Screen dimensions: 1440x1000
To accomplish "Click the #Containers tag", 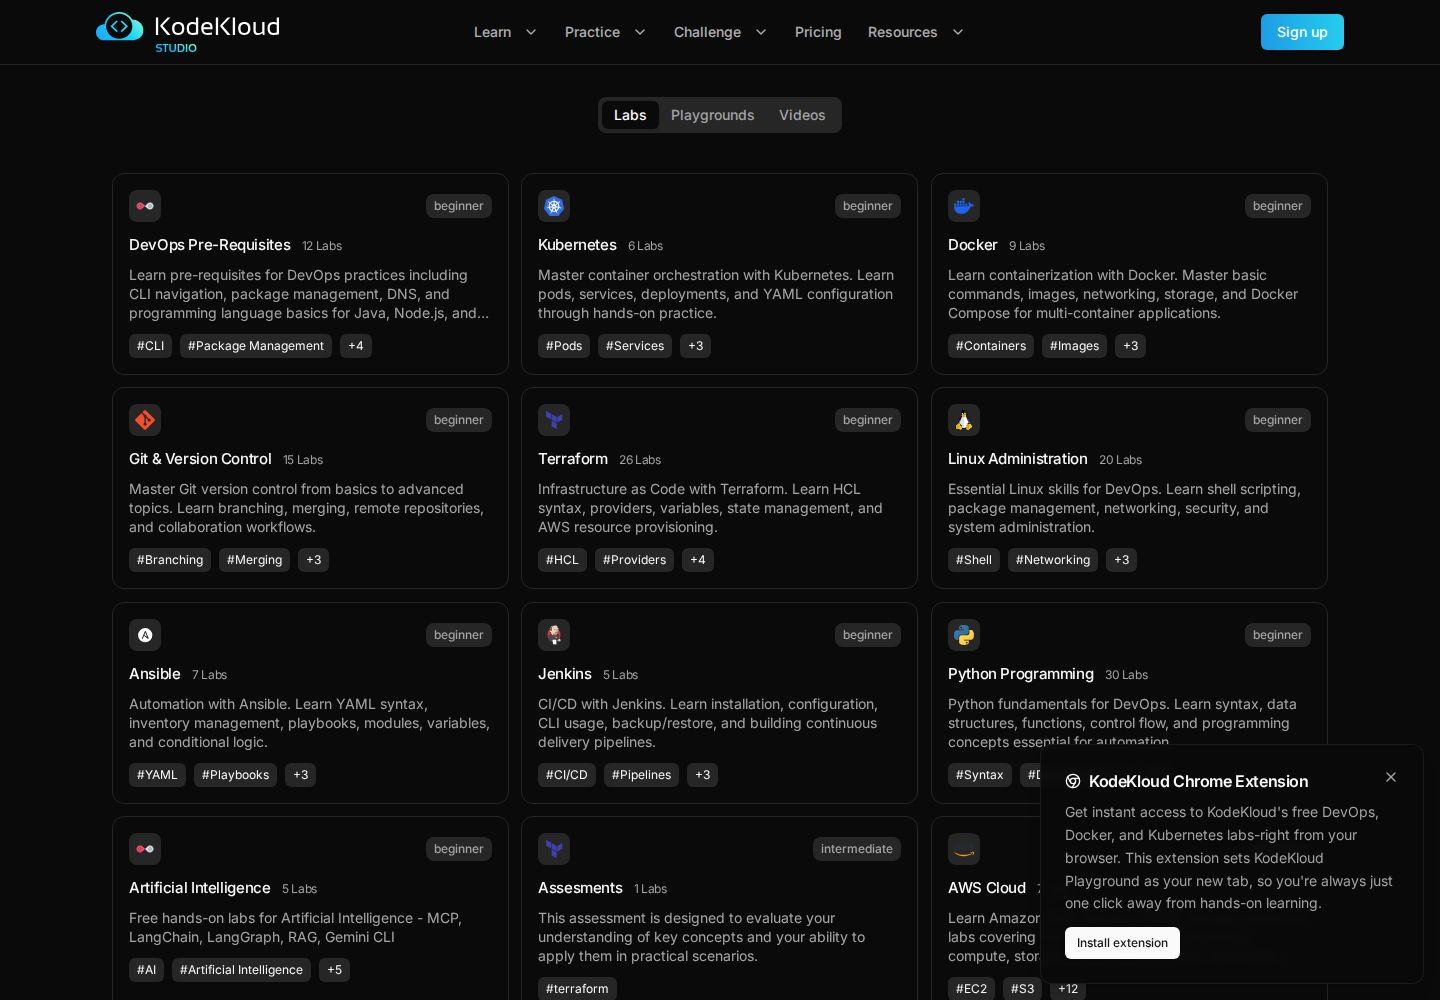I will (x=991, y=346).
